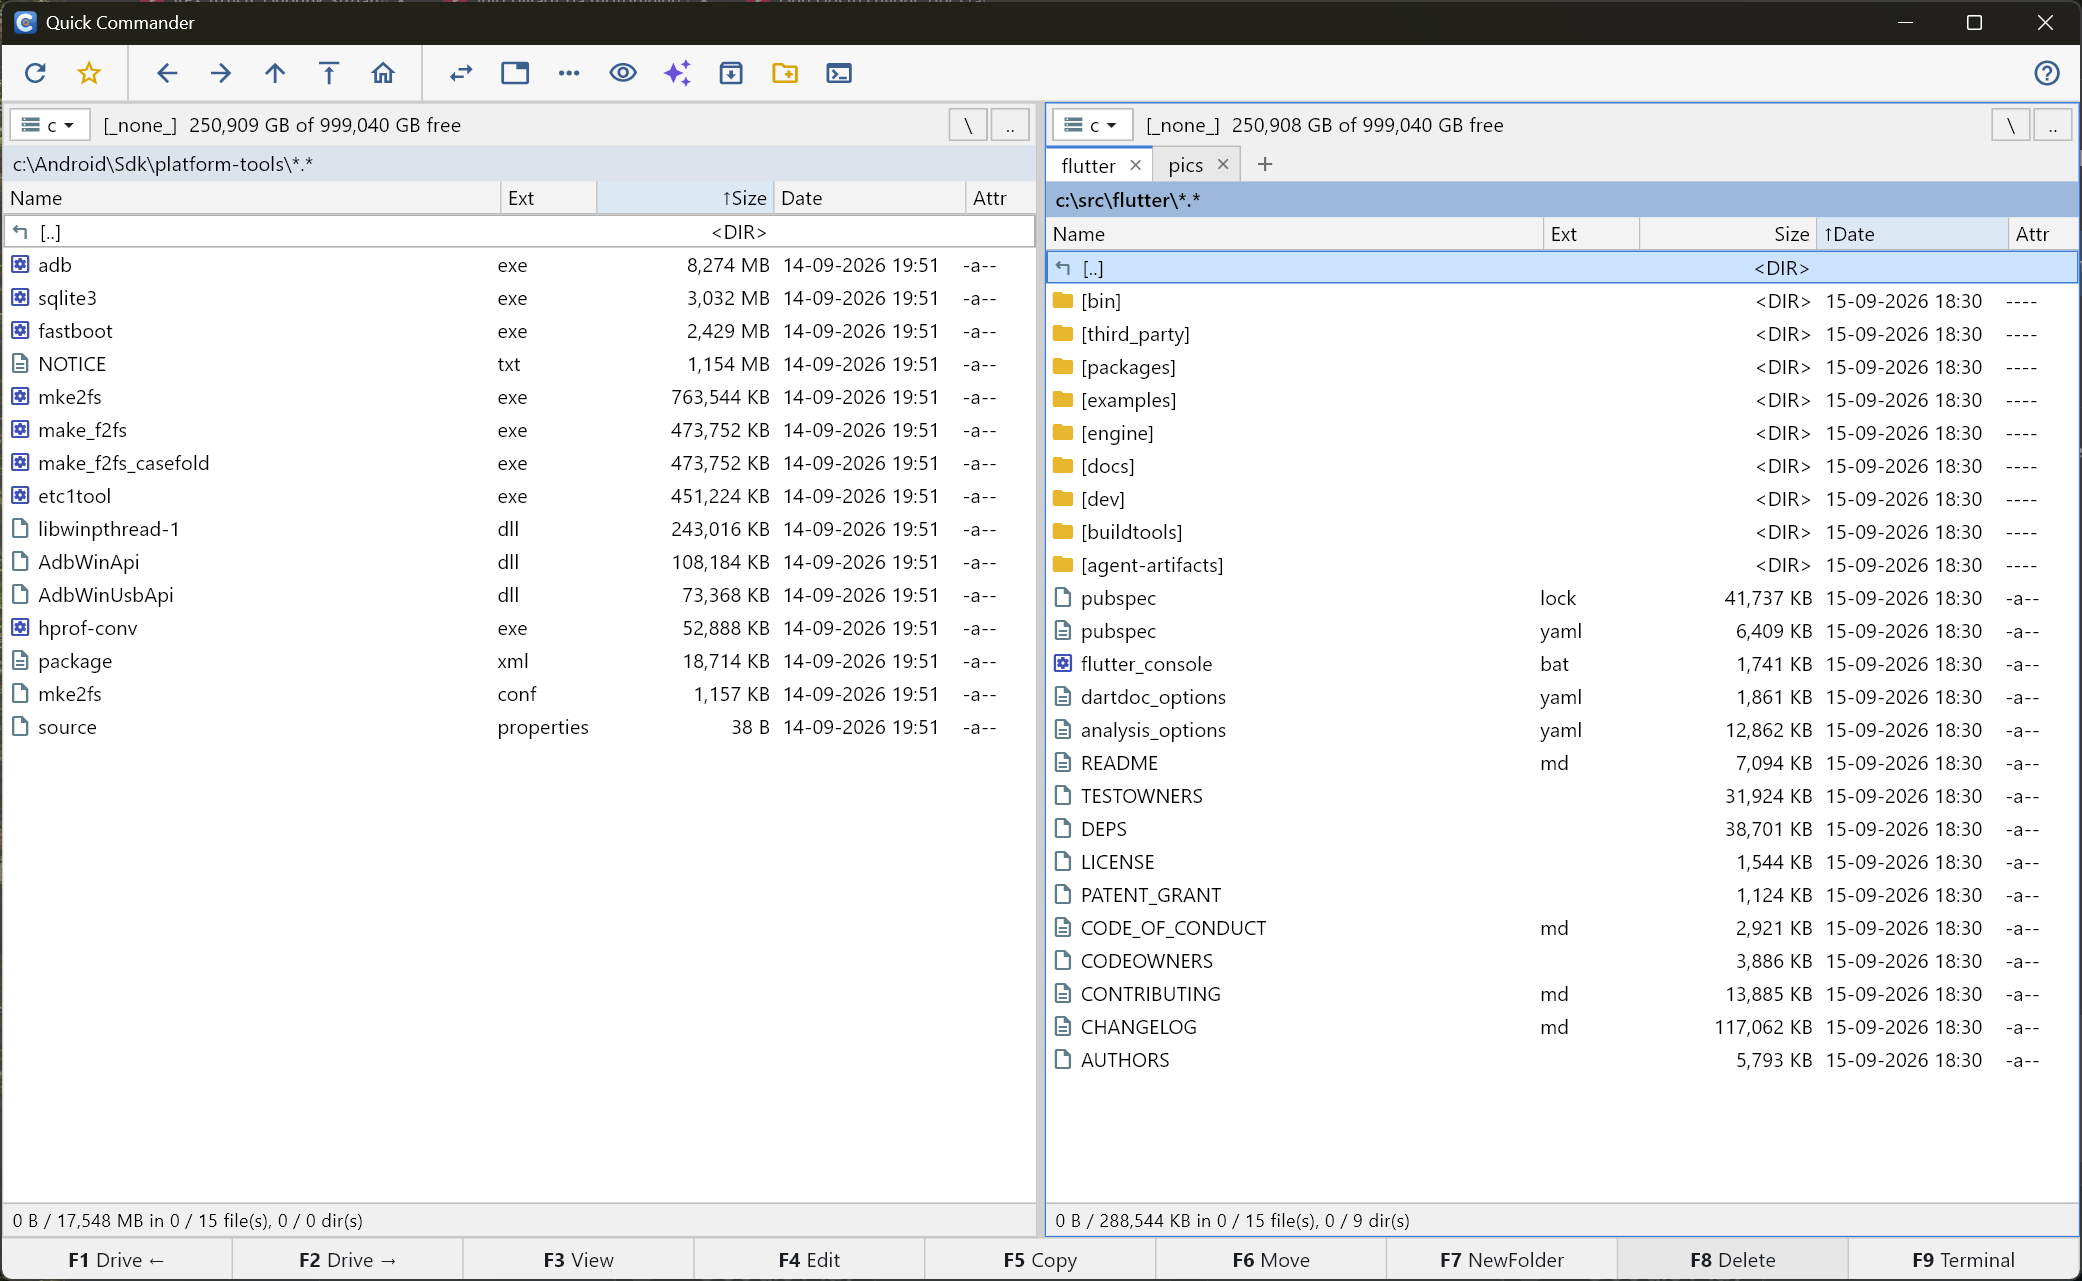Close the flutter tab

1136,164
